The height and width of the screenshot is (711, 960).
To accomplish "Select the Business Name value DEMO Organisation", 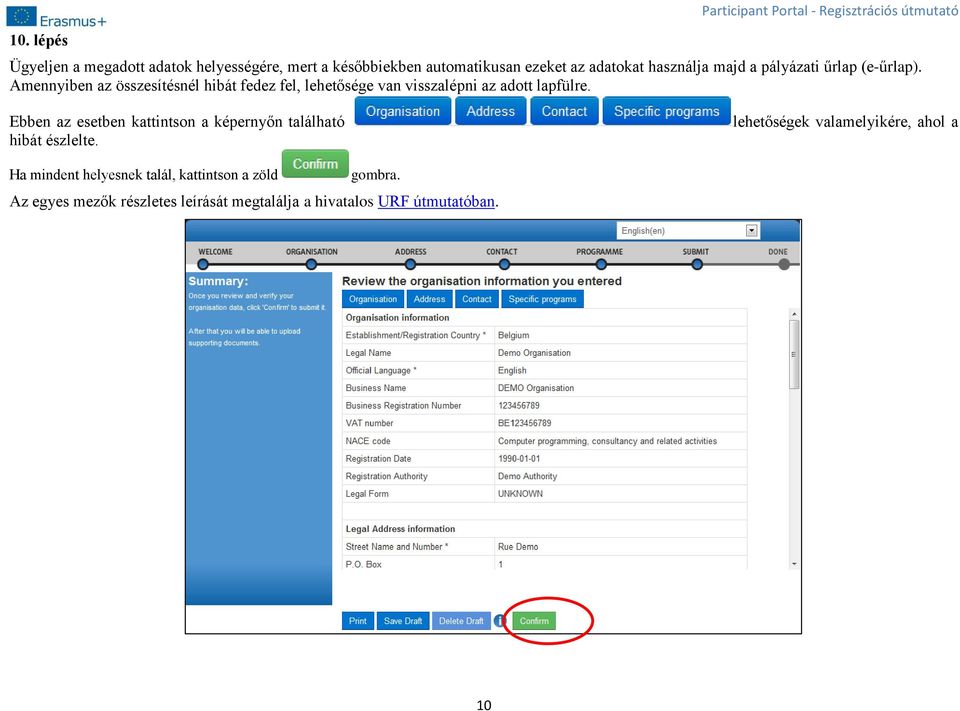I will tap(536, 388).
